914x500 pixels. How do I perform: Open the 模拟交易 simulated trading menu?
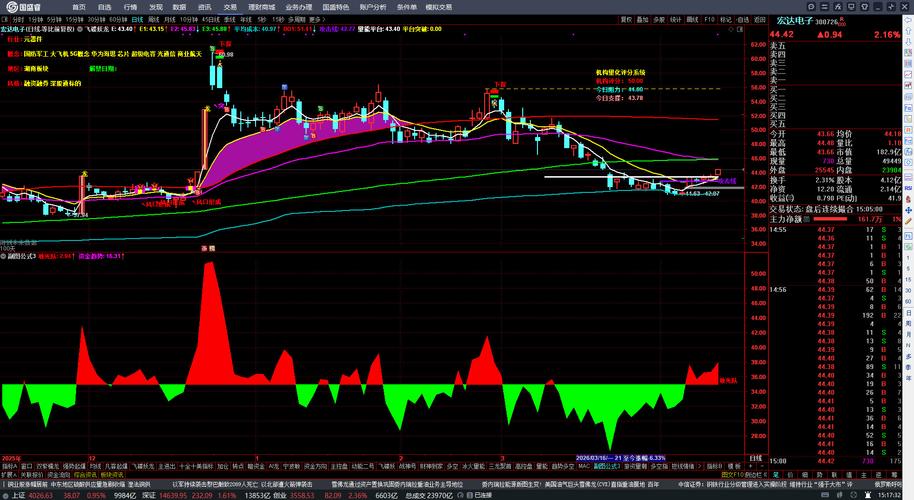click(438, 7)
